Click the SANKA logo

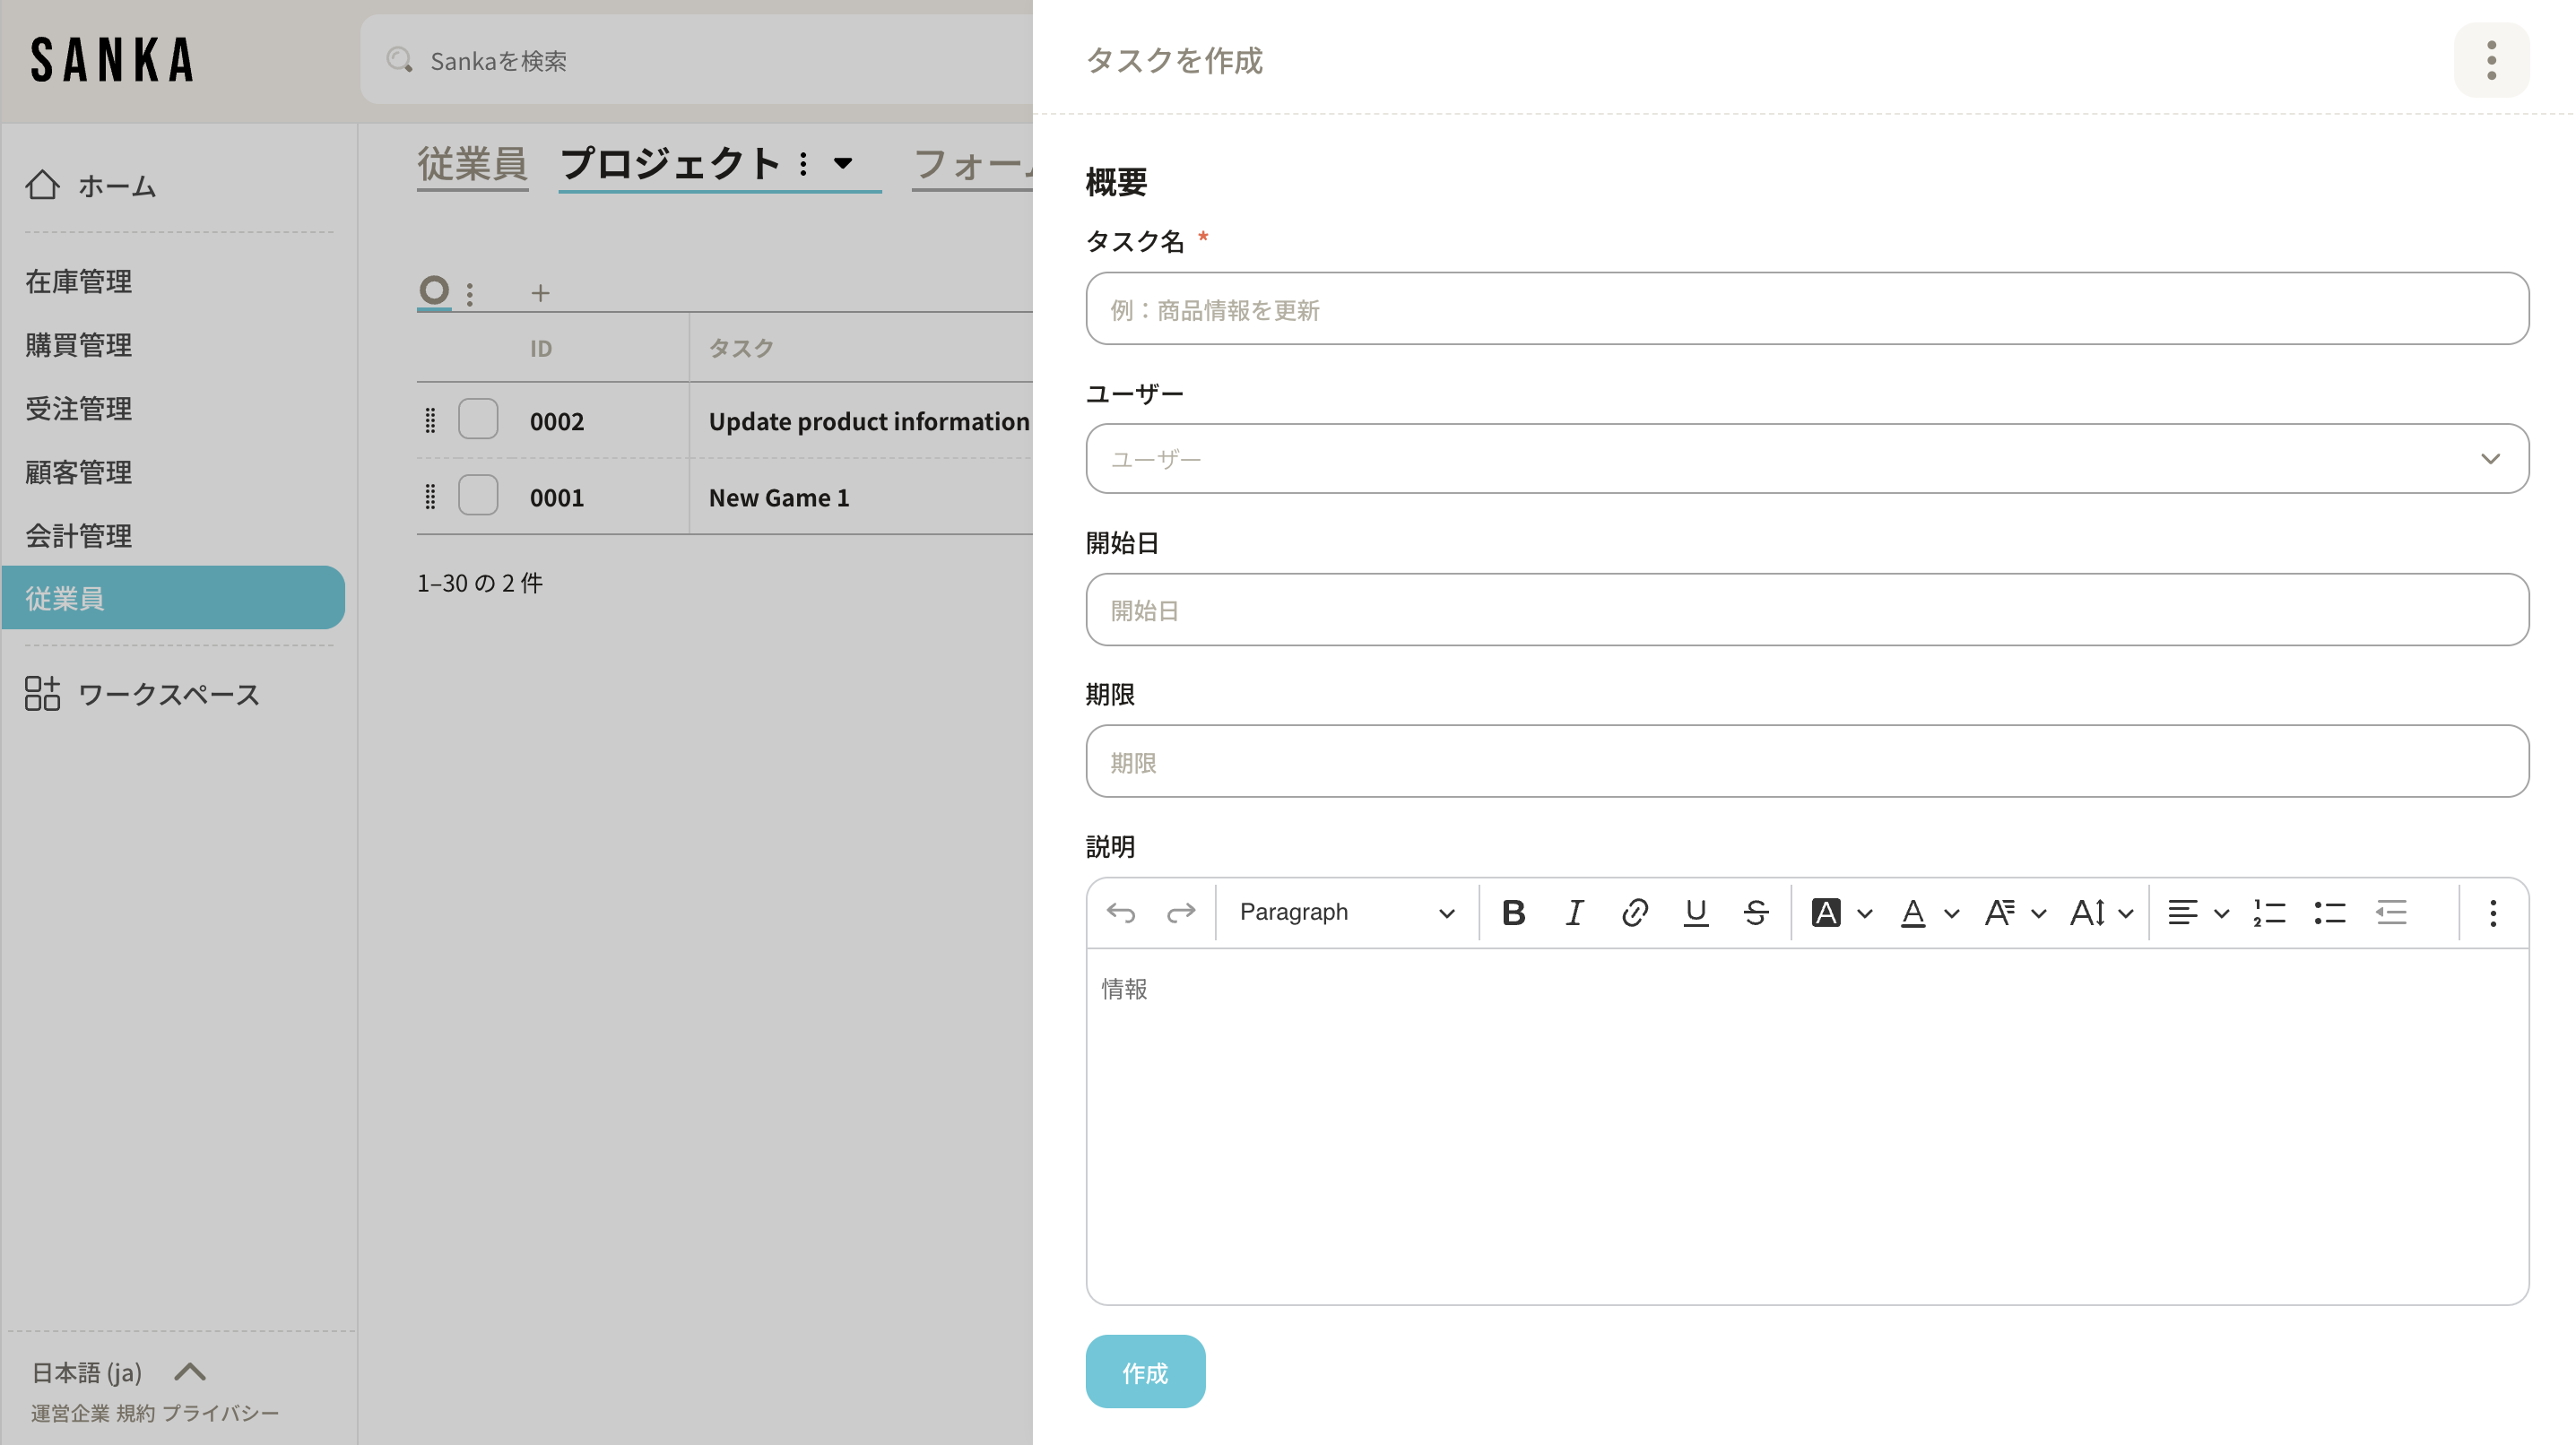tap(112, 59)
